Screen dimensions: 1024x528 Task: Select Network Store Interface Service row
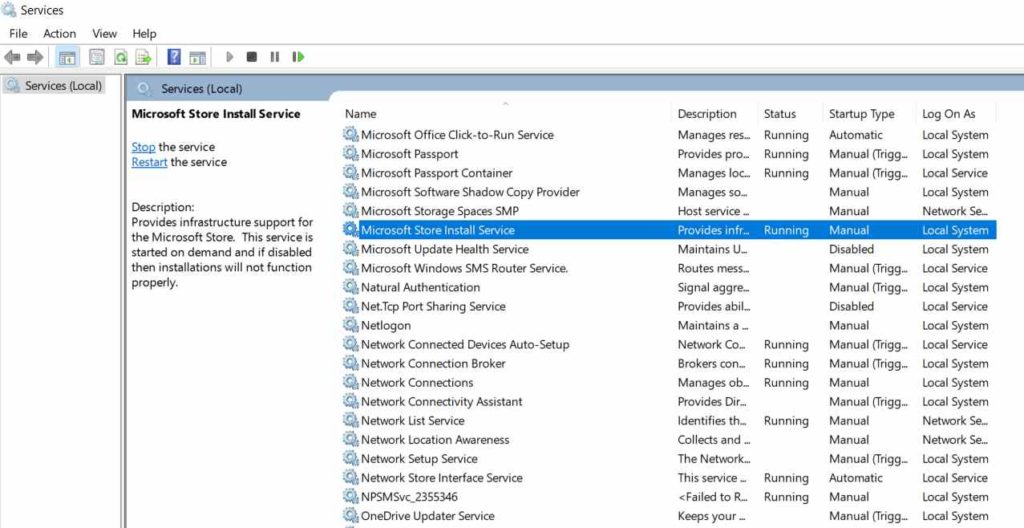coord(669,478)
